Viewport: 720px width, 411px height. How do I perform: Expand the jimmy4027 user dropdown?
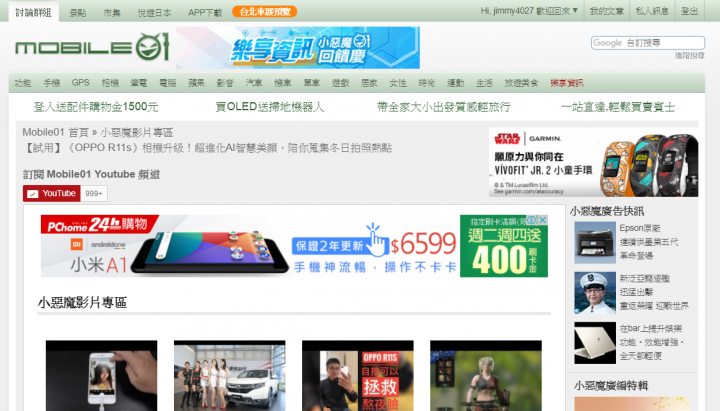[529, 11]
